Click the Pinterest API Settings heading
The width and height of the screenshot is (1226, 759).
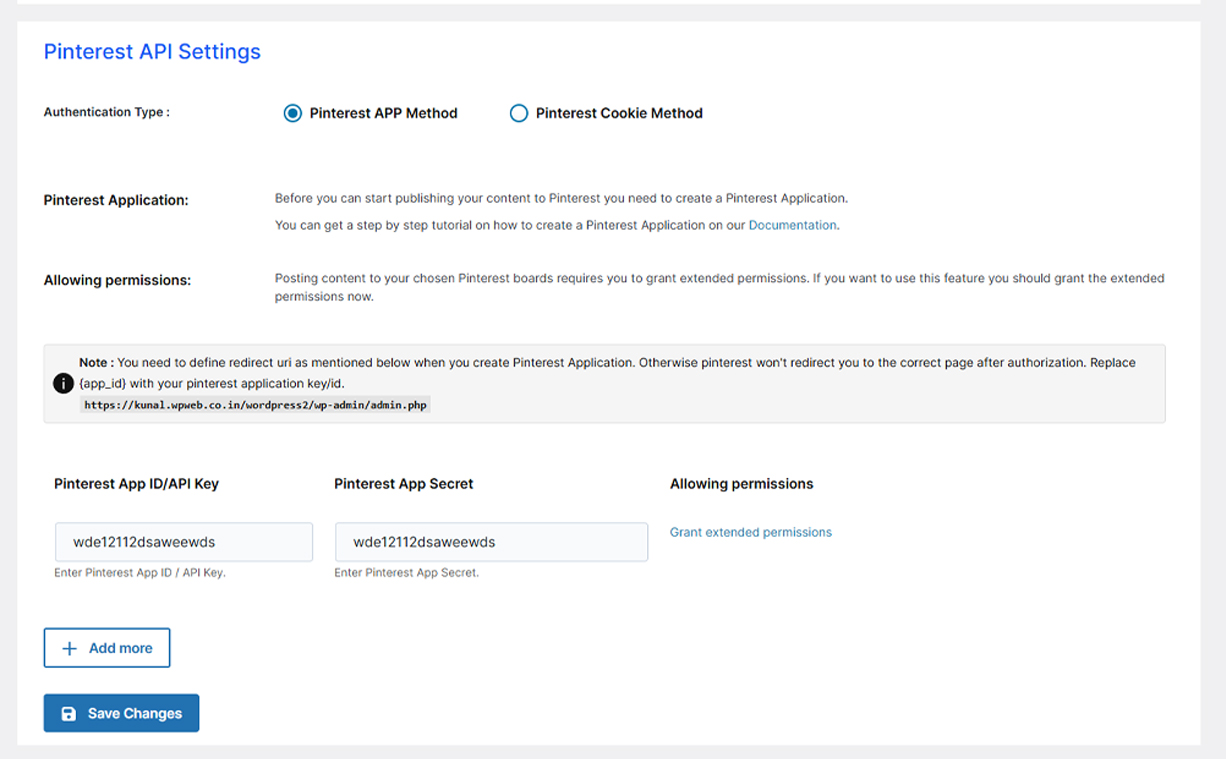point(152,52)
